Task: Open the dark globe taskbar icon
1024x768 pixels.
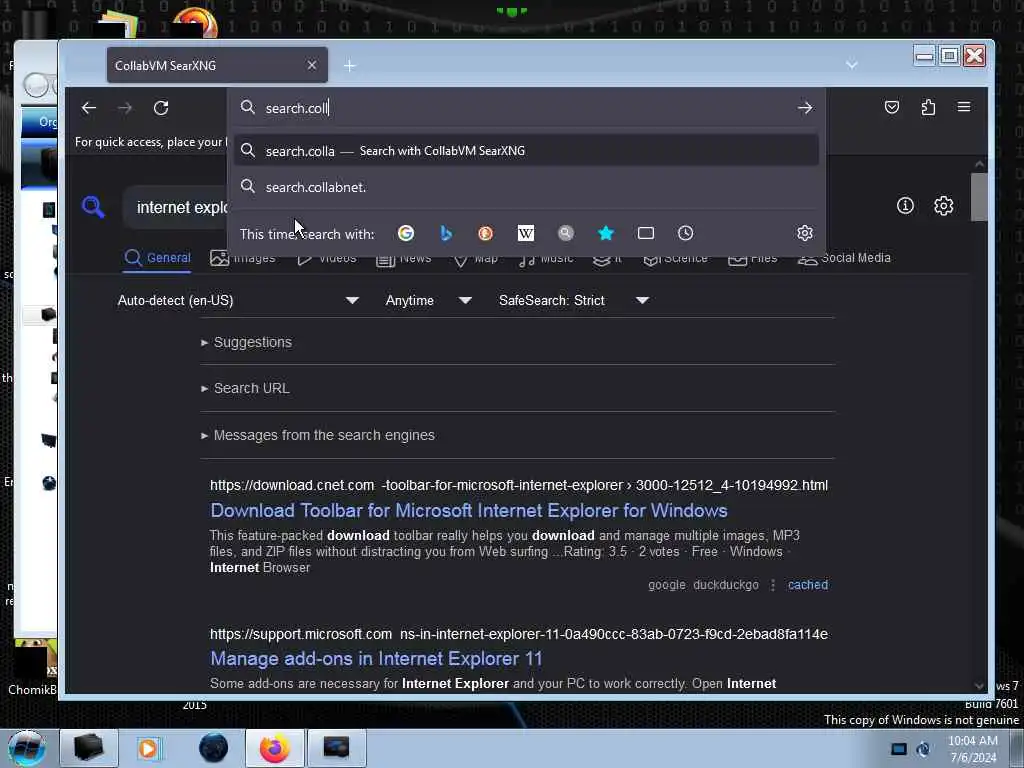Action: click(x=214, y=748)
